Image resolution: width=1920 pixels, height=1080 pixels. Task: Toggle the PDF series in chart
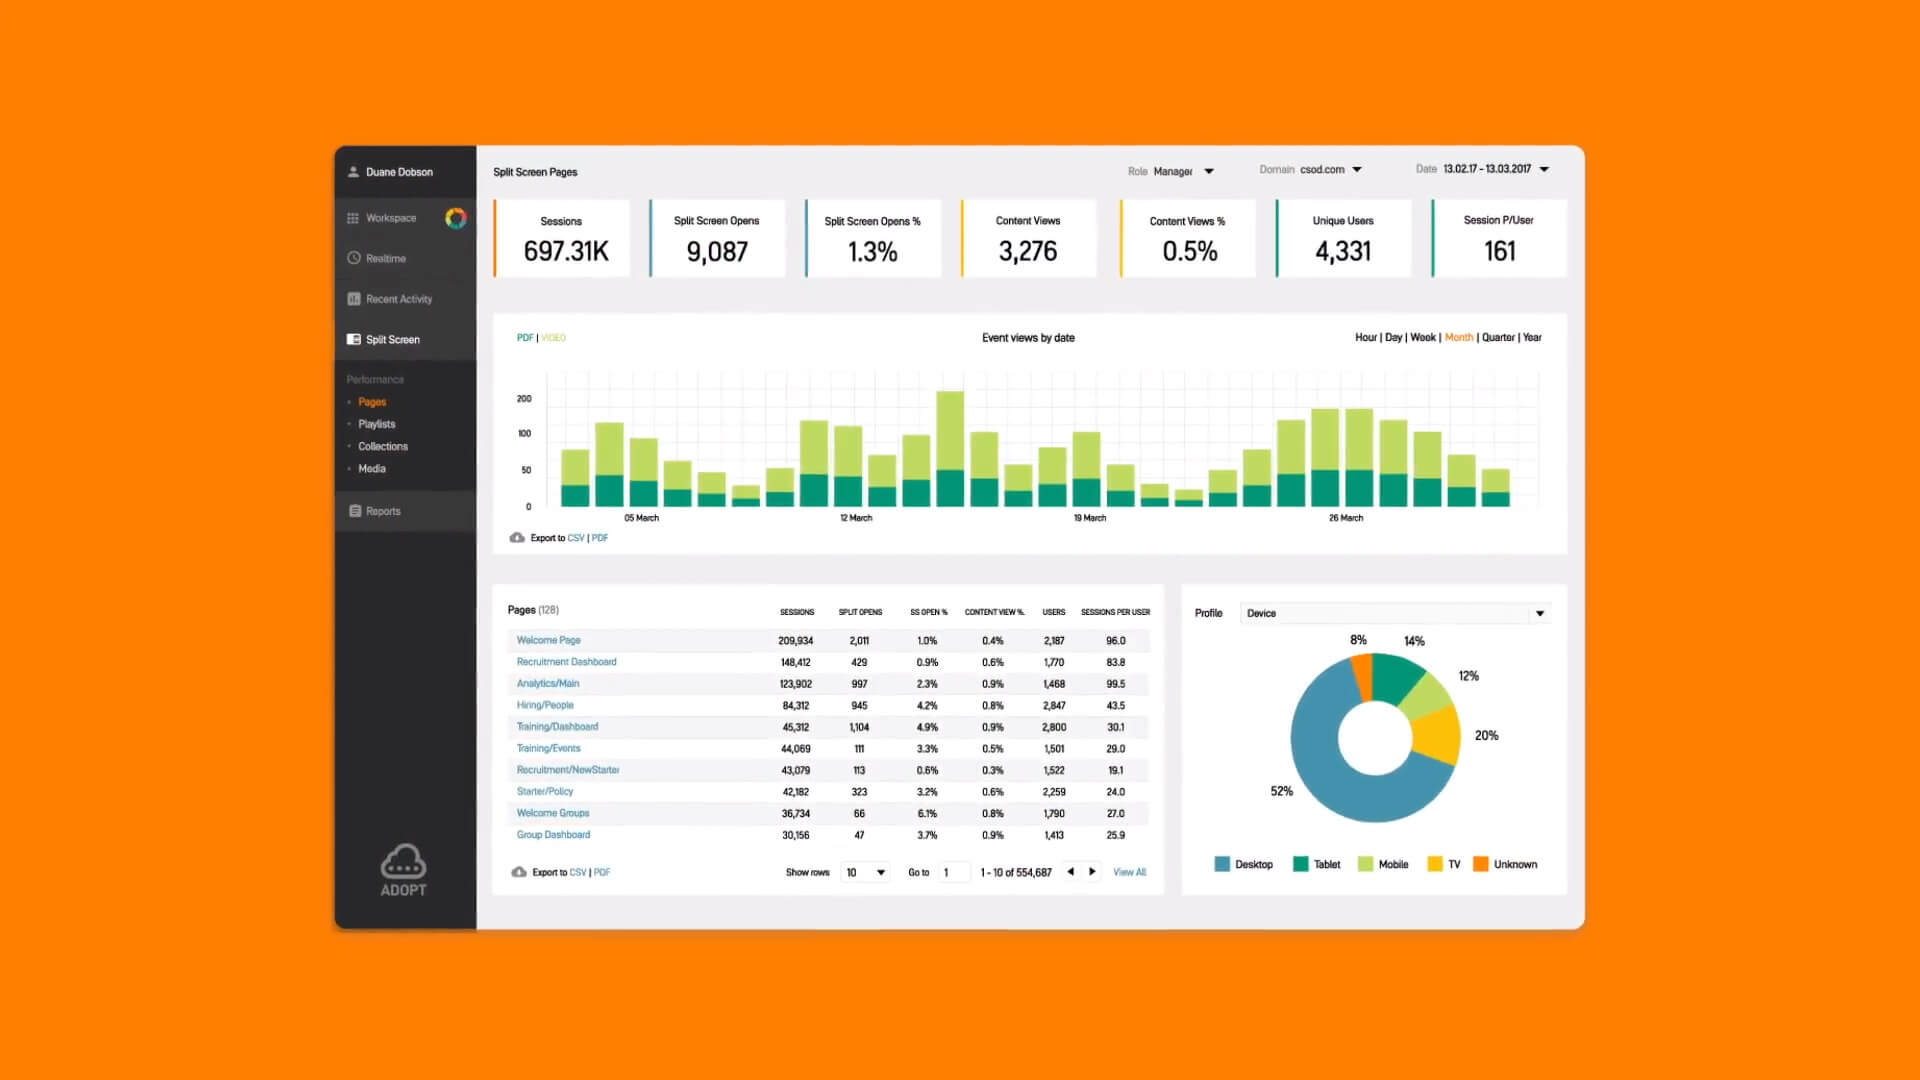pos(524,338)
